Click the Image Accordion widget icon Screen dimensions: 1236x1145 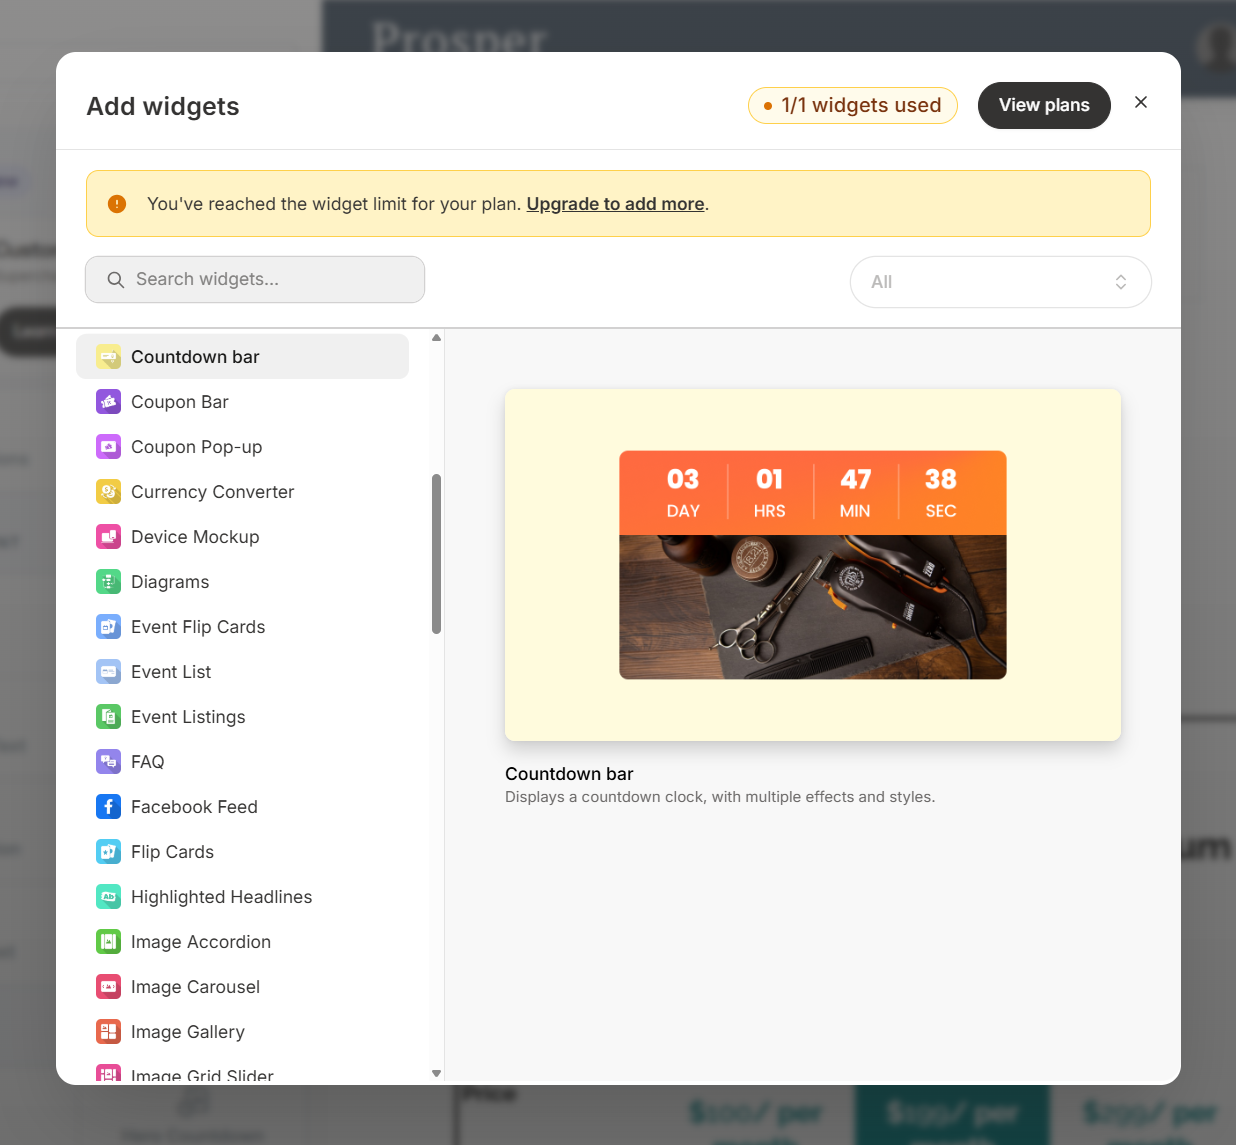108,942
